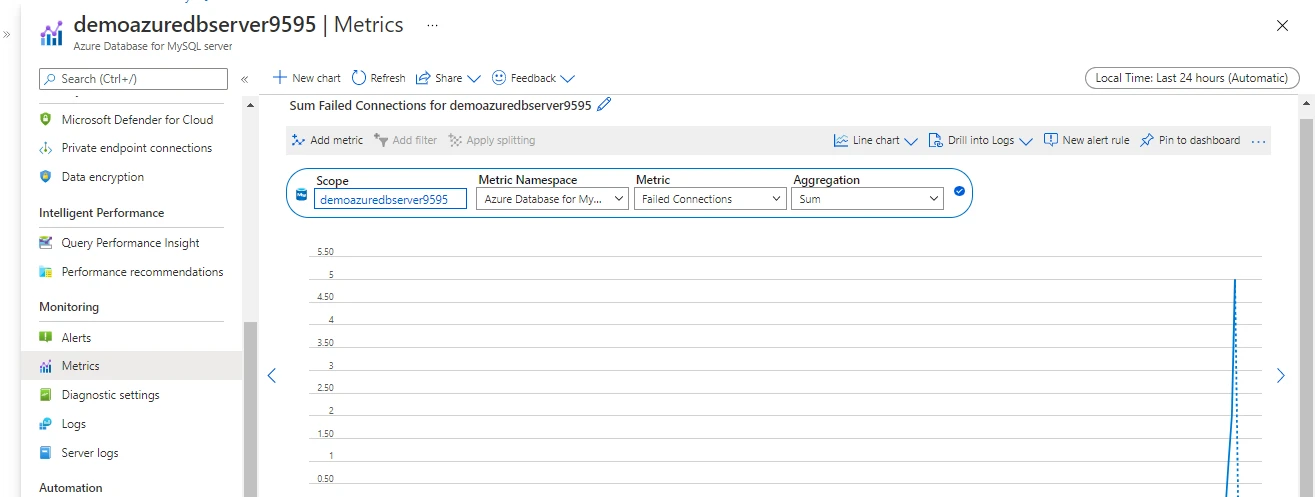Click the Automation section heading
Viewport: 1315px width, 497px height.
point(70,488)
